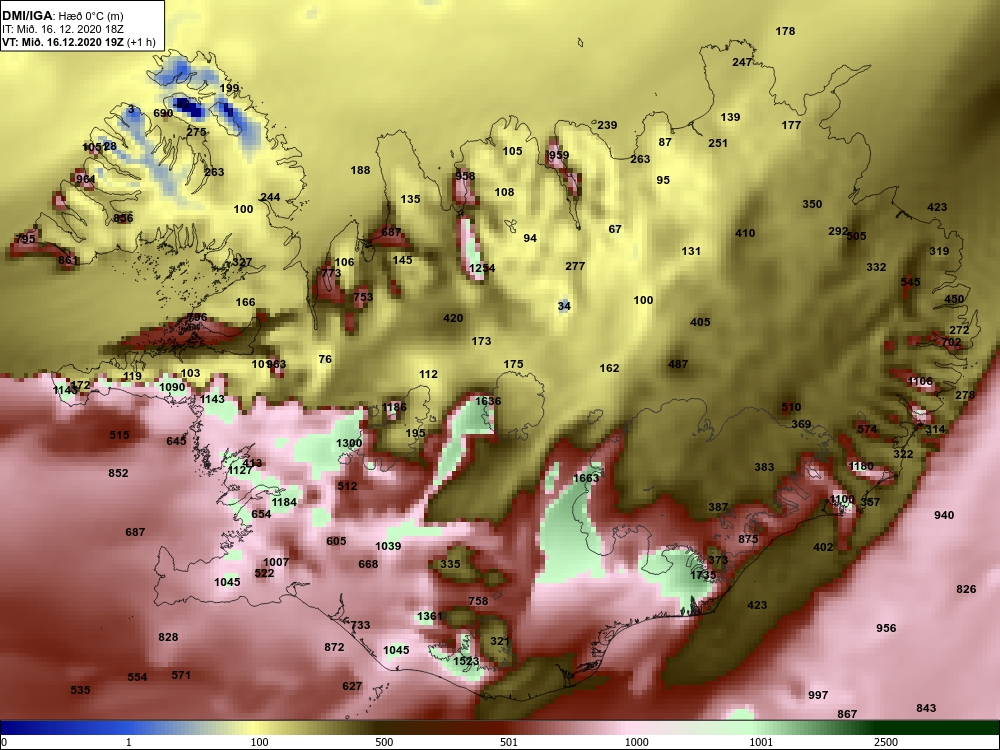Click the map value 627
The width and height of the screenshot is (1000, 750).
[352, 686]
